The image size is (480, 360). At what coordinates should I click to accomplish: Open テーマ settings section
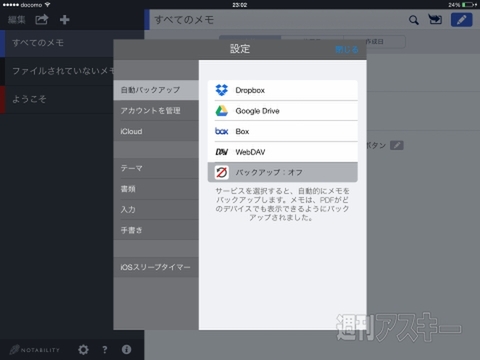(x=156, y=168)
